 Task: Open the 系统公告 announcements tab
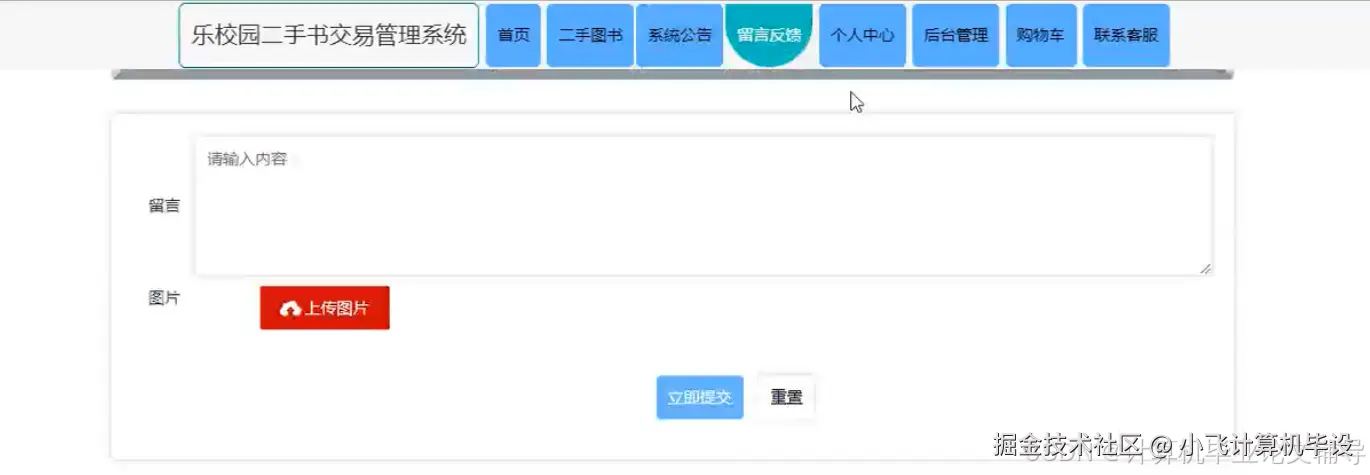(x=680, y=35)
